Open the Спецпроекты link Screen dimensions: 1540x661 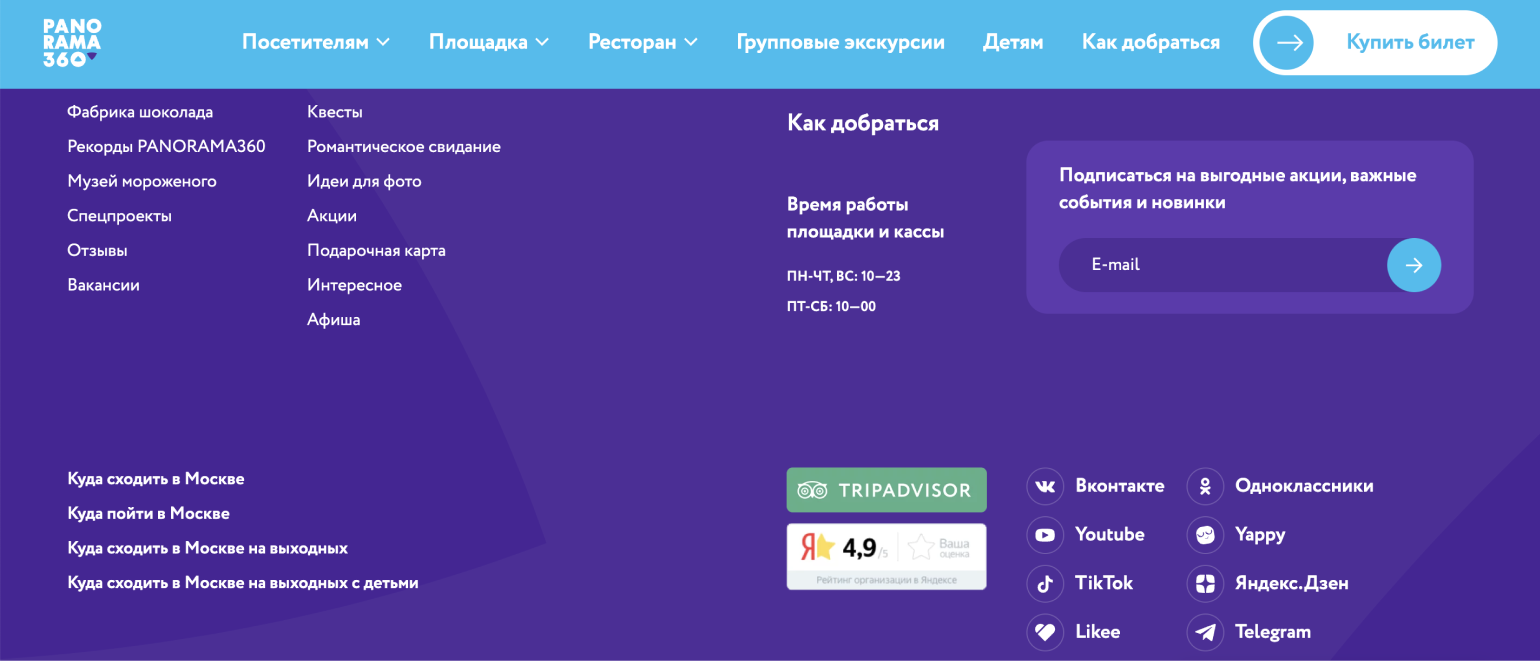click(119, 216)
